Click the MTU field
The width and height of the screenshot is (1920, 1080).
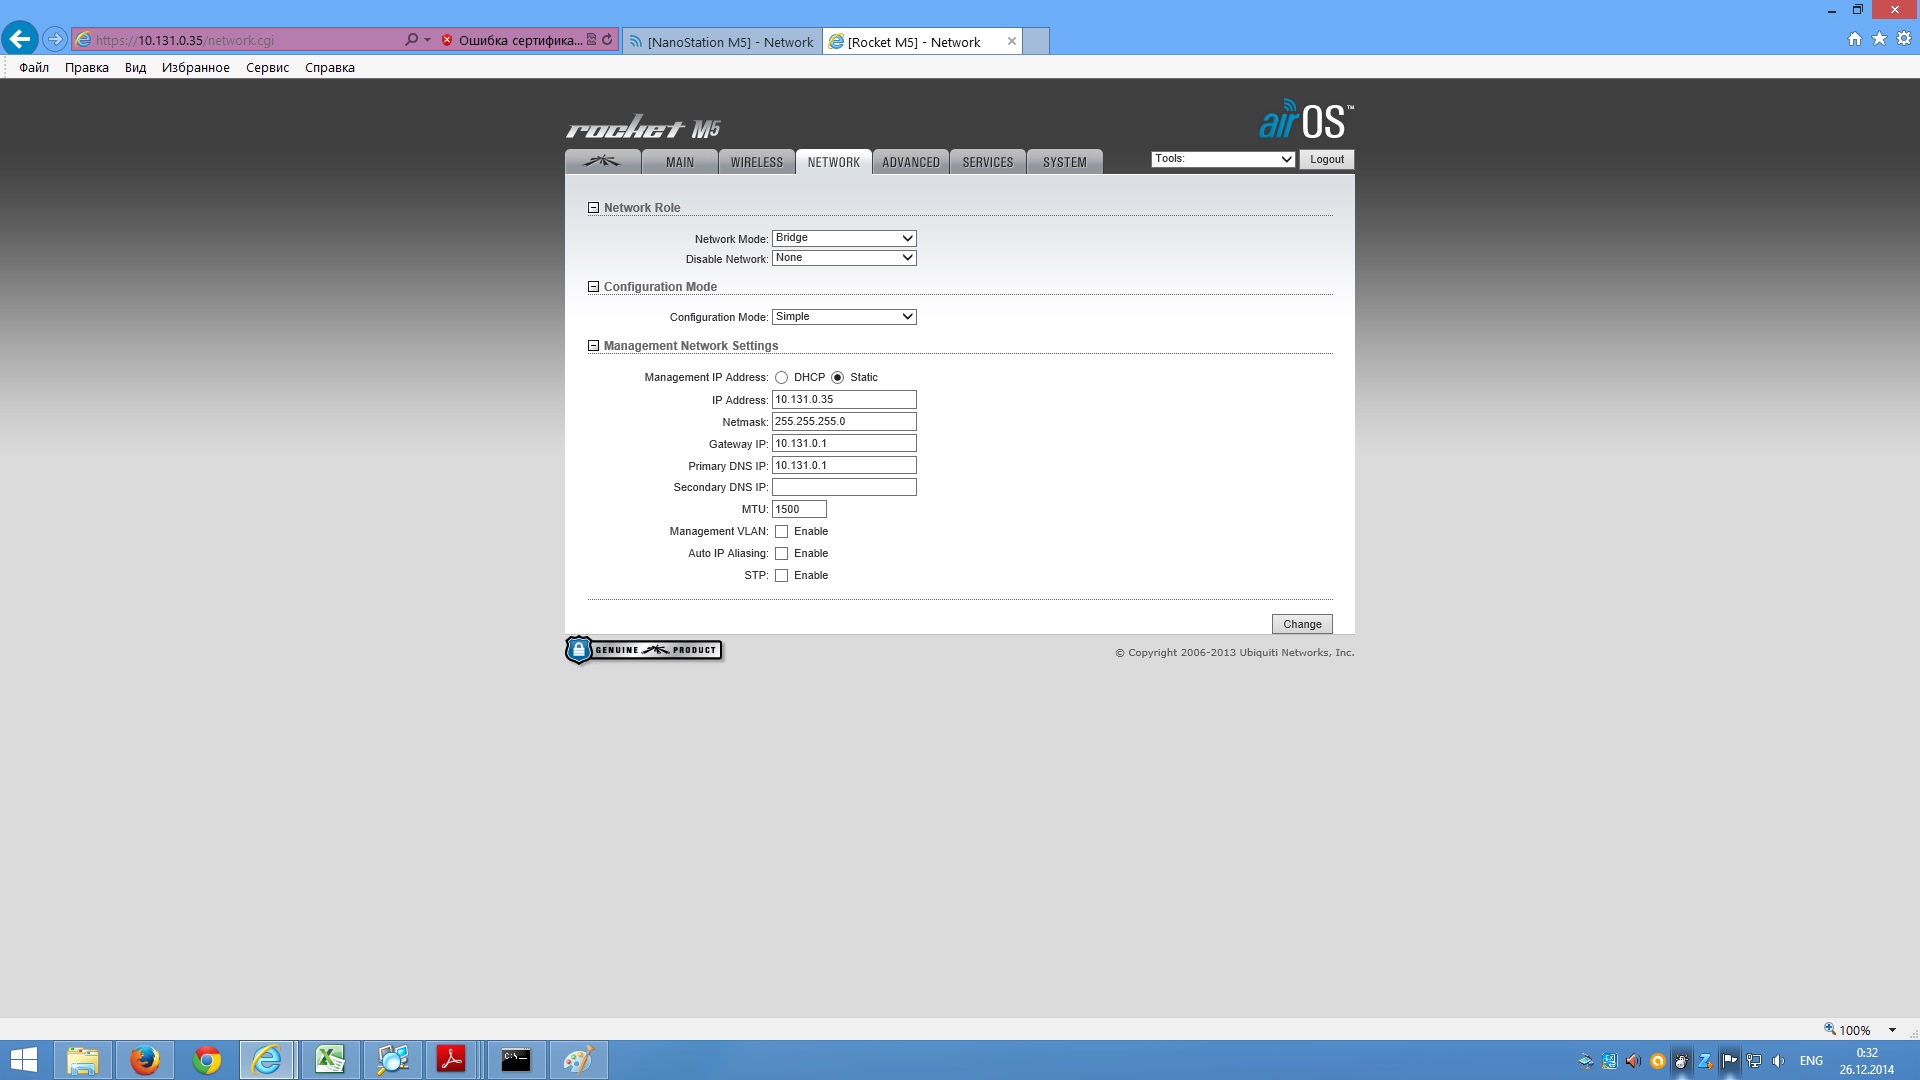[799, 509]
